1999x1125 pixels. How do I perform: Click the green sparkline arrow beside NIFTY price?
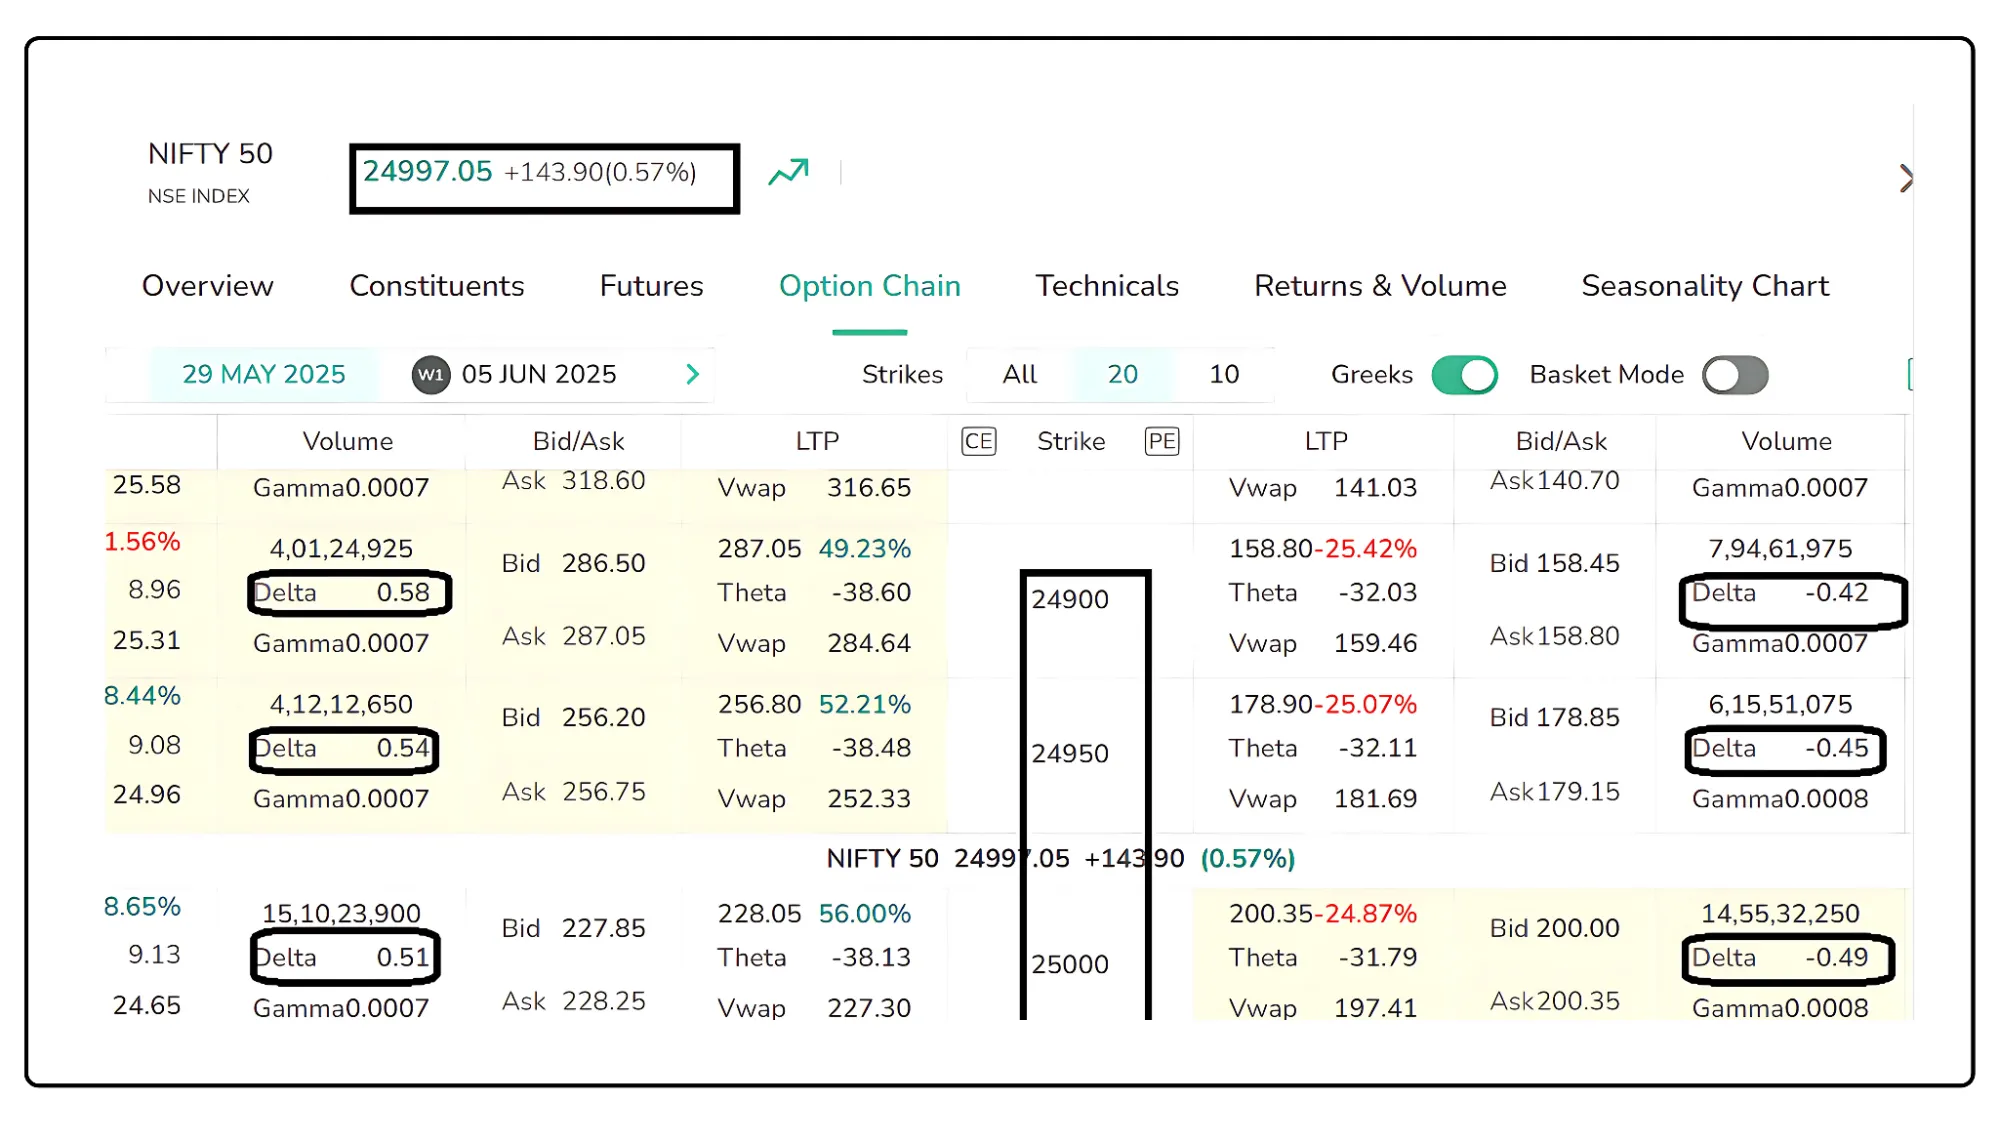pyautogui.click(x=789, y=171)
